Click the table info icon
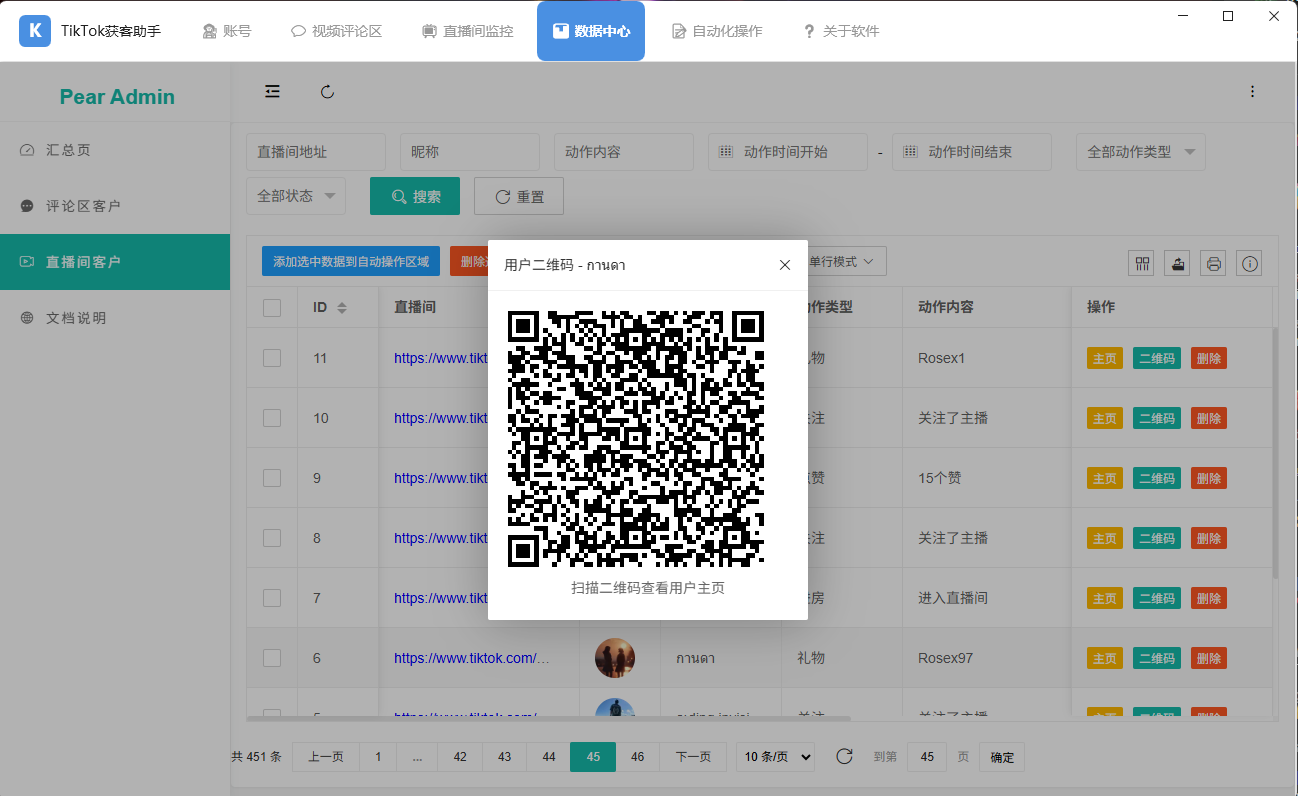Image resolution: width=1298 pixels, height=796 pixels. (1249, 264)
